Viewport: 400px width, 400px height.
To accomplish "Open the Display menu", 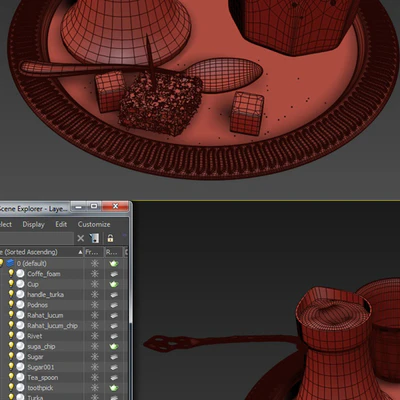I will (33, 224).
